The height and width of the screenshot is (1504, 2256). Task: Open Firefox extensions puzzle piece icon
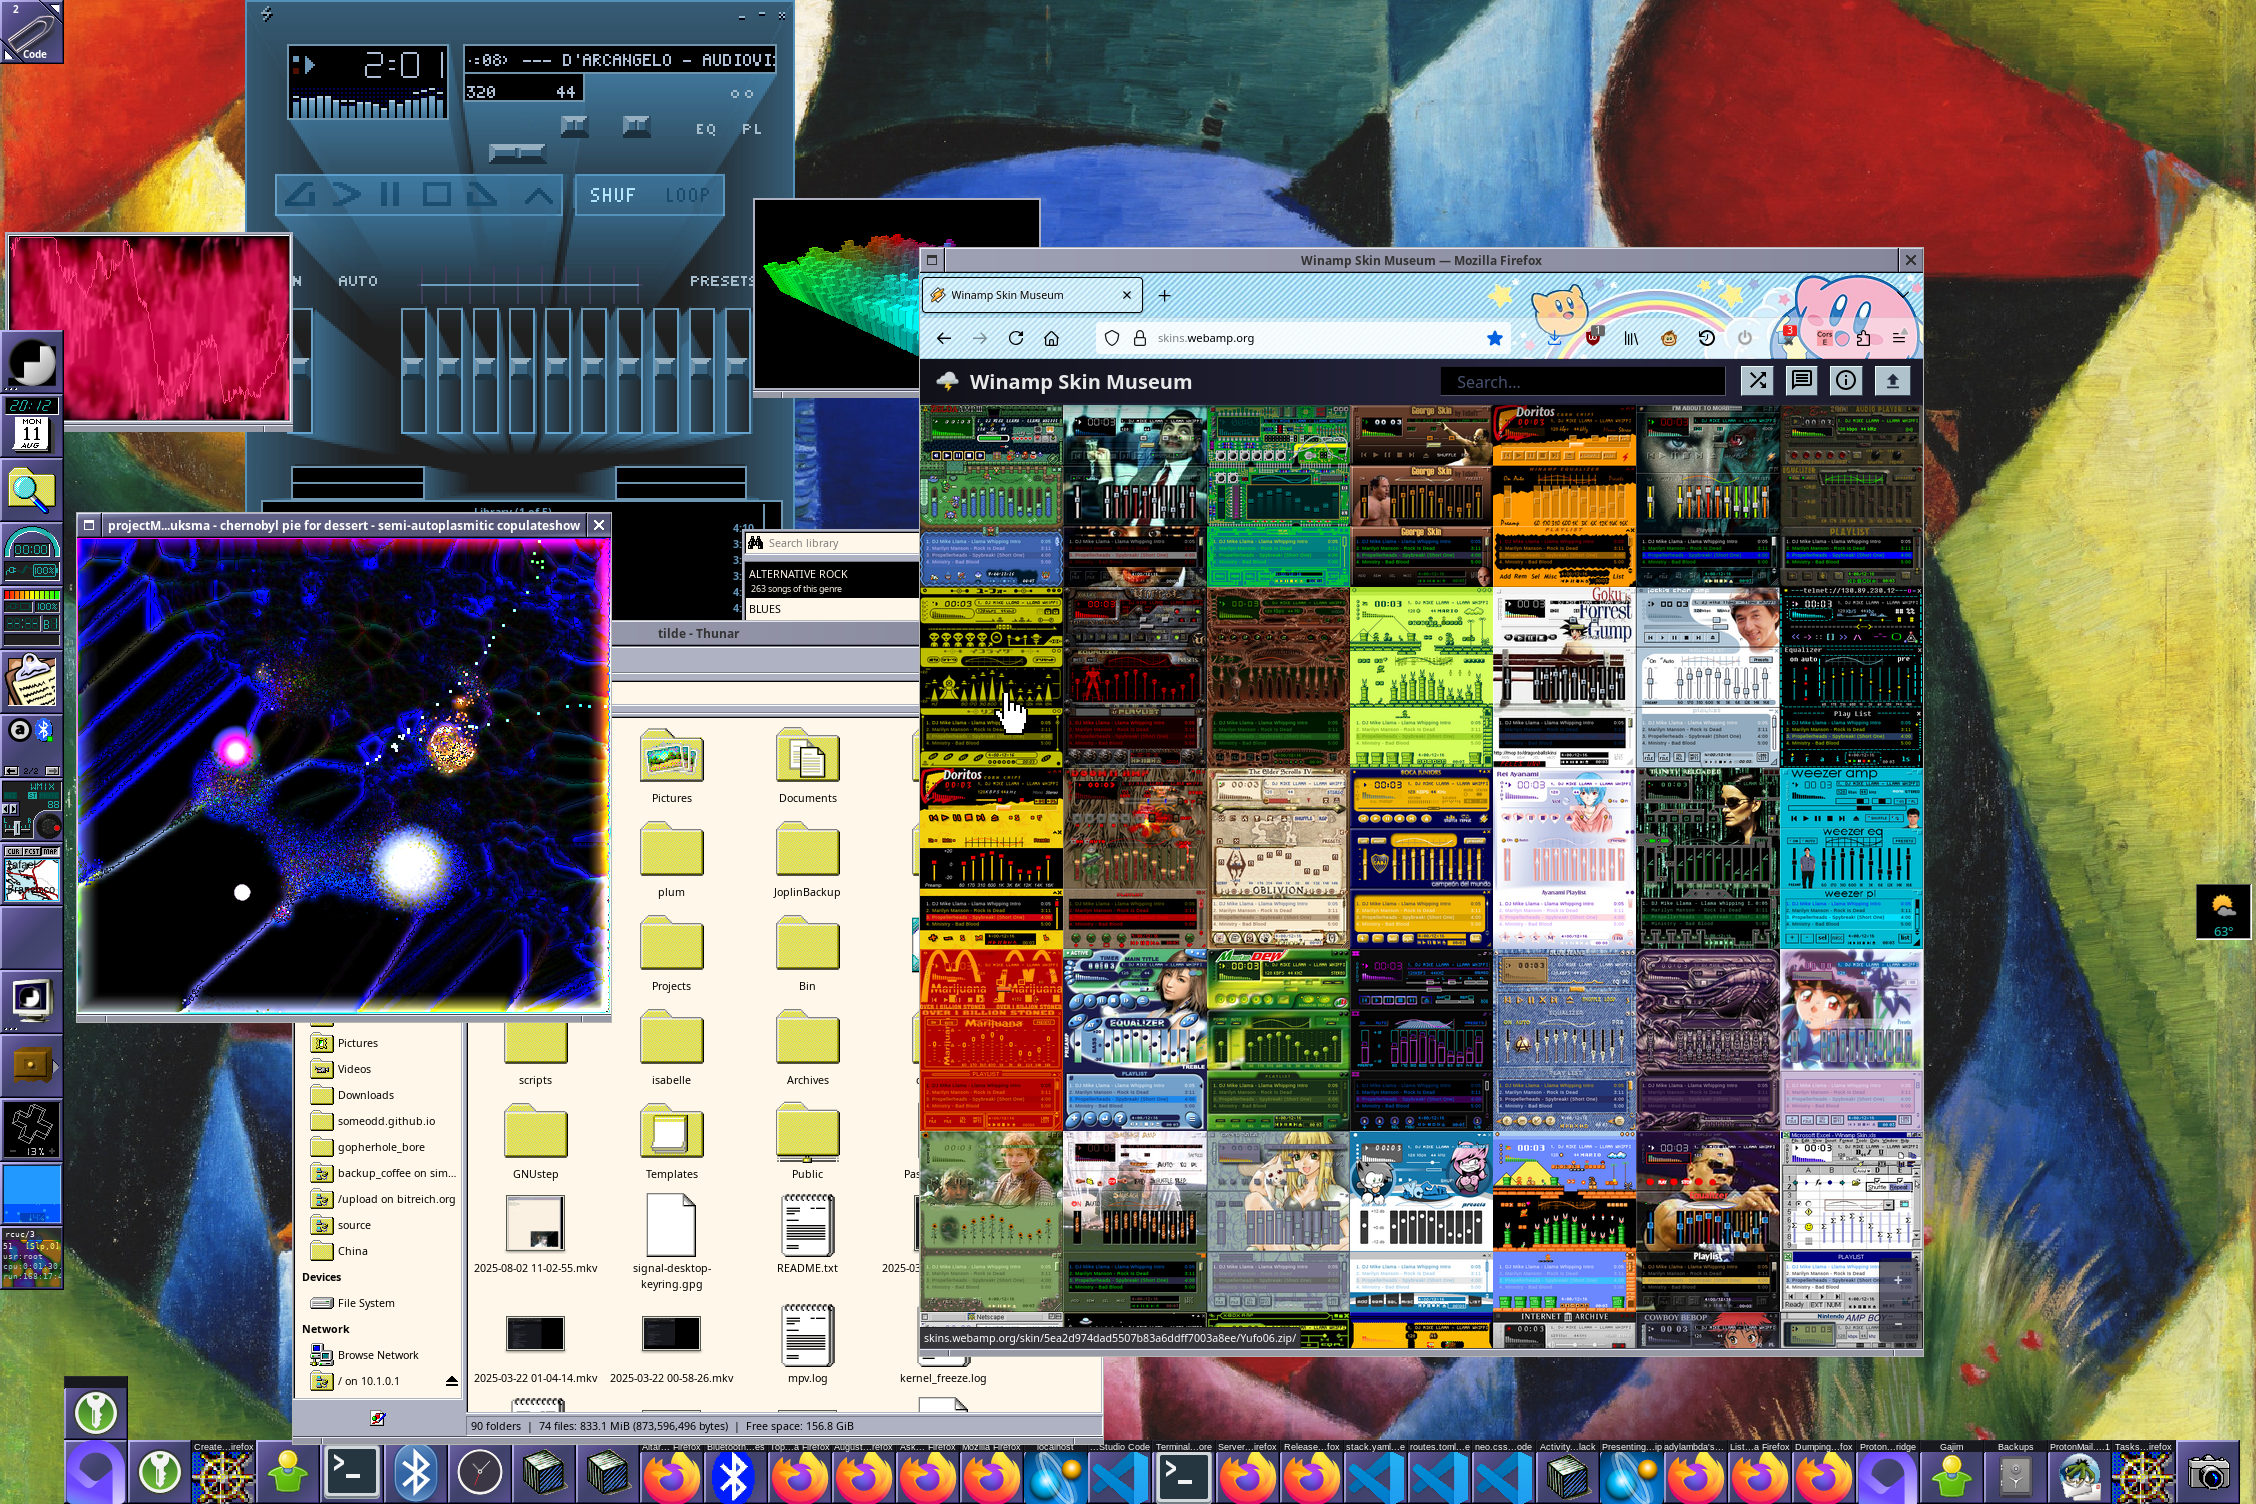click(x=1863, y=338)
